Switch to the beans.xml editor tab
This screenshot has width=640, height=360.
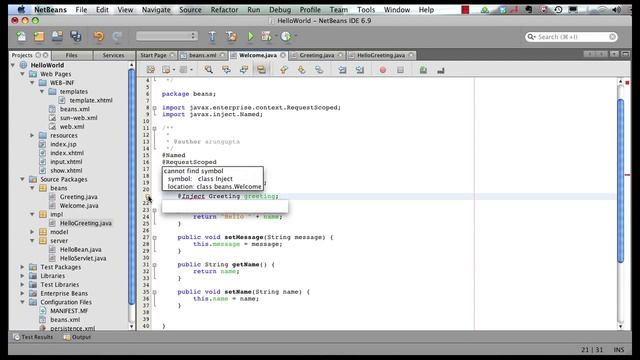[202, 55]
